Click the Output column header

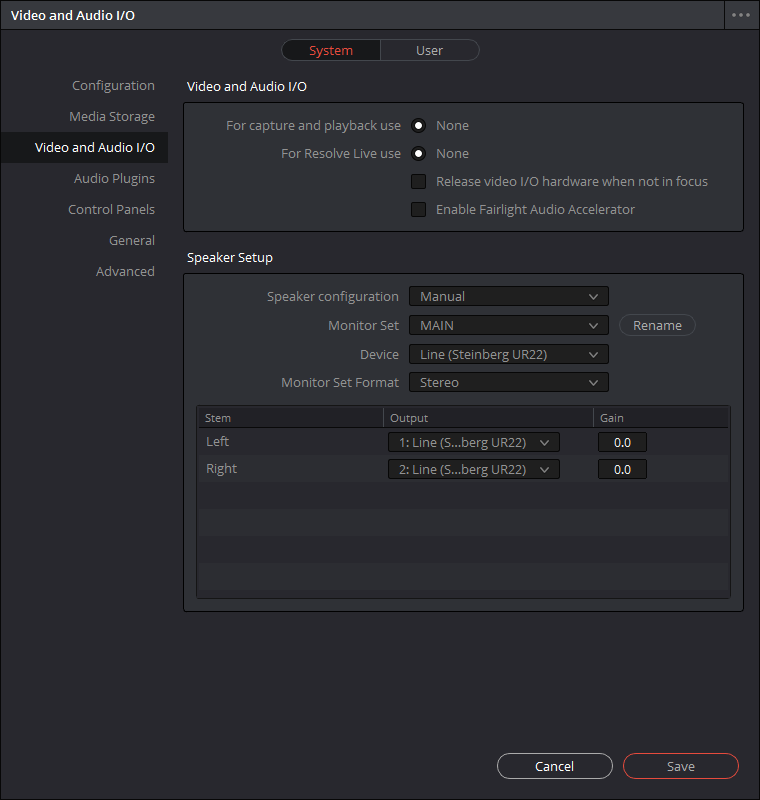pos(488,418)
